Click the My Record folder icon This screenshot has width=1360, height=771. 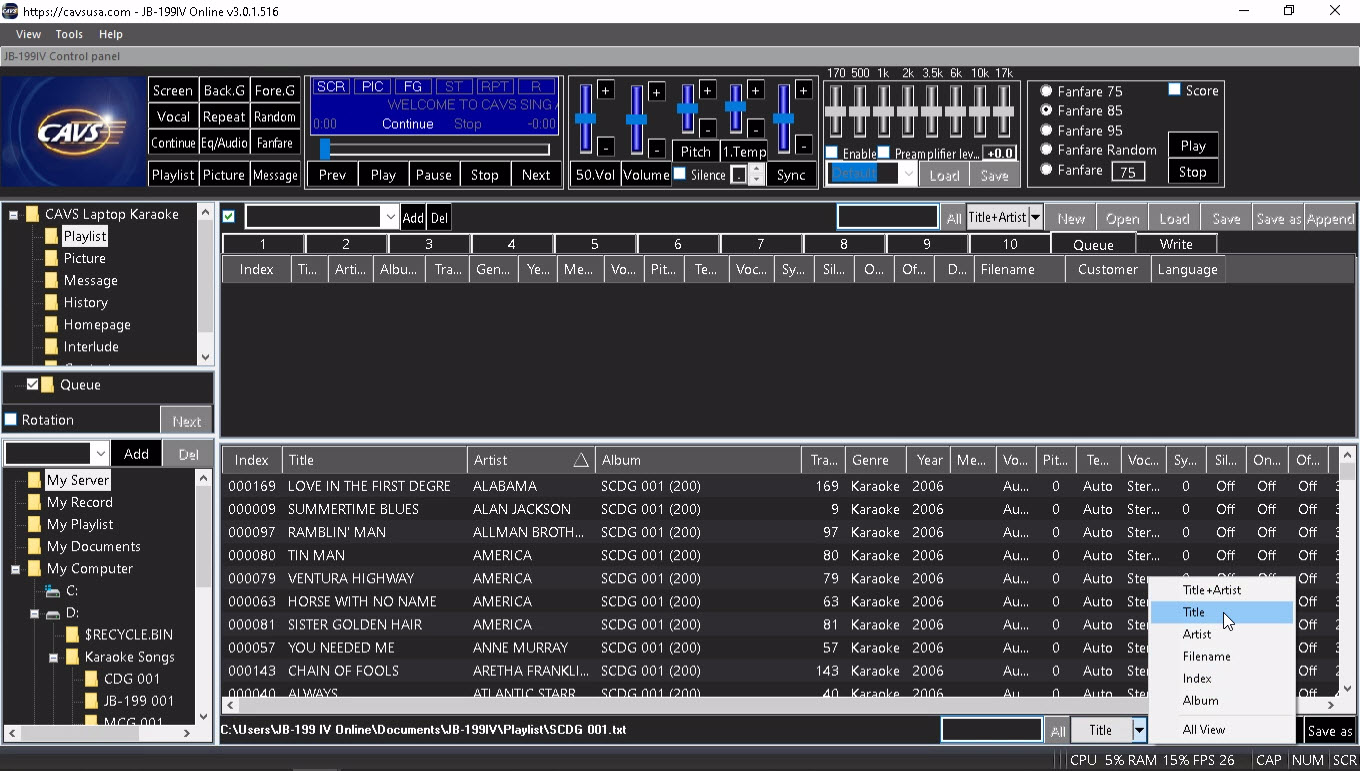point(35,502)
